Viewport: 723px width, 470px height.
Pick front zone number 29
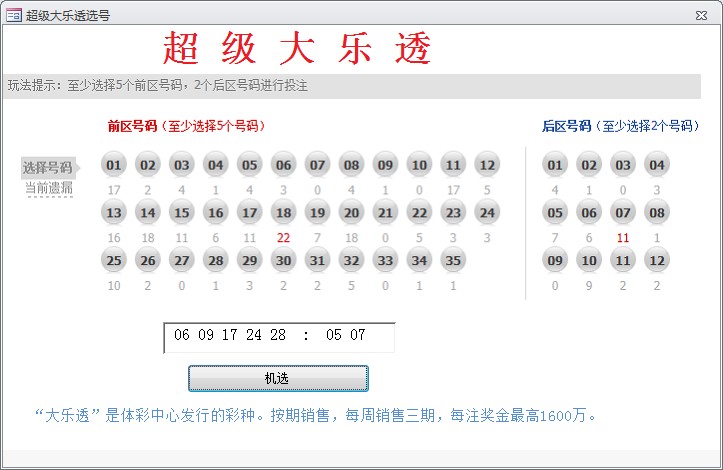(x=249, y=260)
